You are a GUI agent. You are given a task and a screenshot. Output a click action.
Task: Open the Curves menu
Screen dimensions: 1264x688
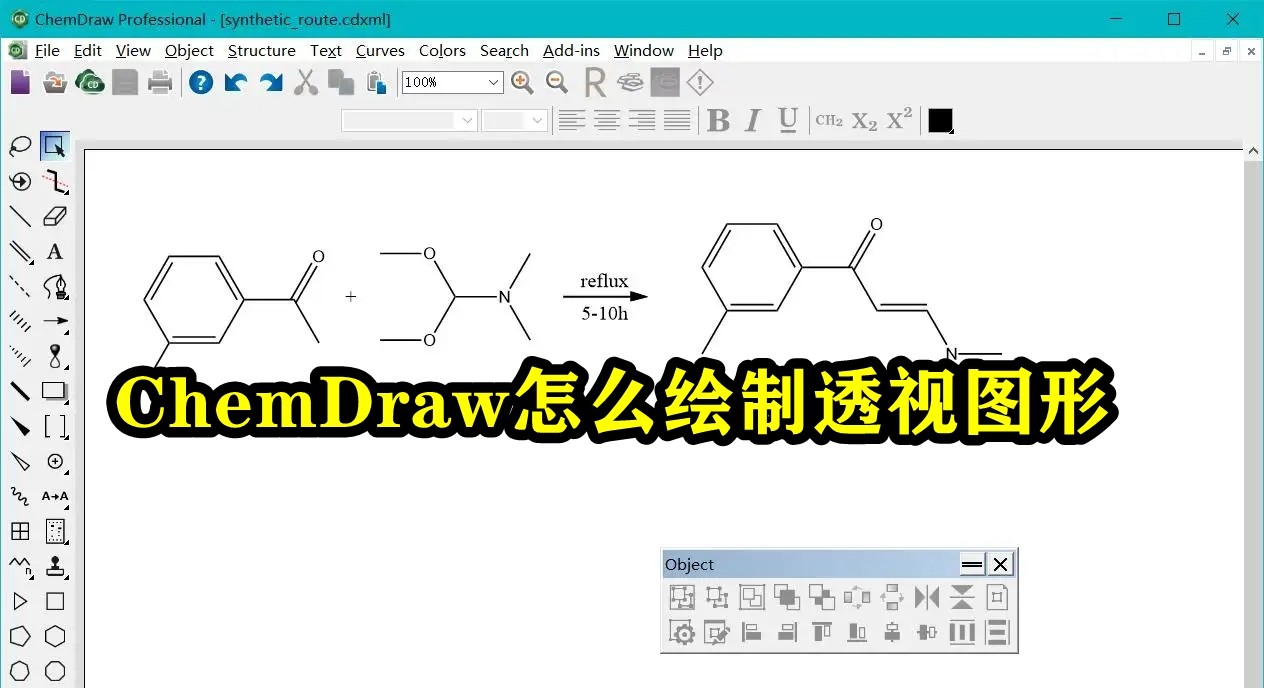coord(380,50)
